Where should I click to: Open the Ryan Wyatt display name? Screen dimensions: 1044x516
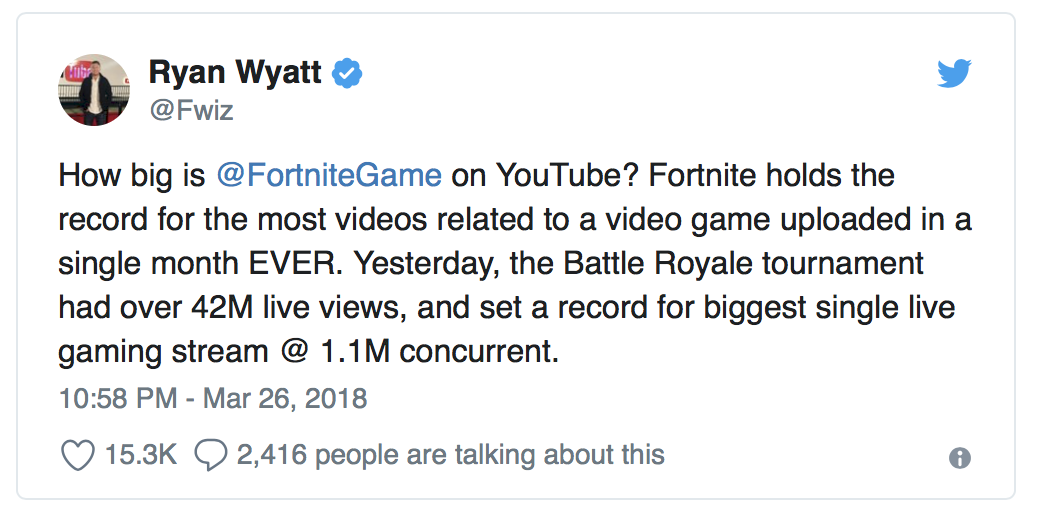tap(235, 73)
